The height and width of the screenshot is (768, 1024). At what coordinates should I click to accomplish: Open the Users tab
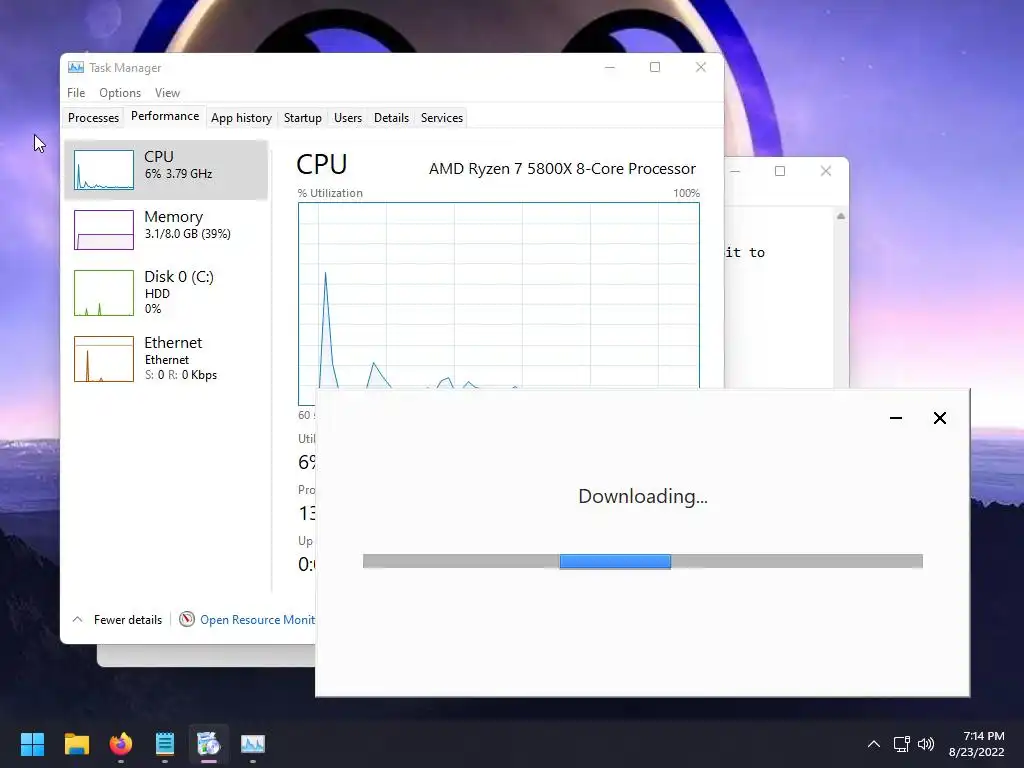(347, 118)
